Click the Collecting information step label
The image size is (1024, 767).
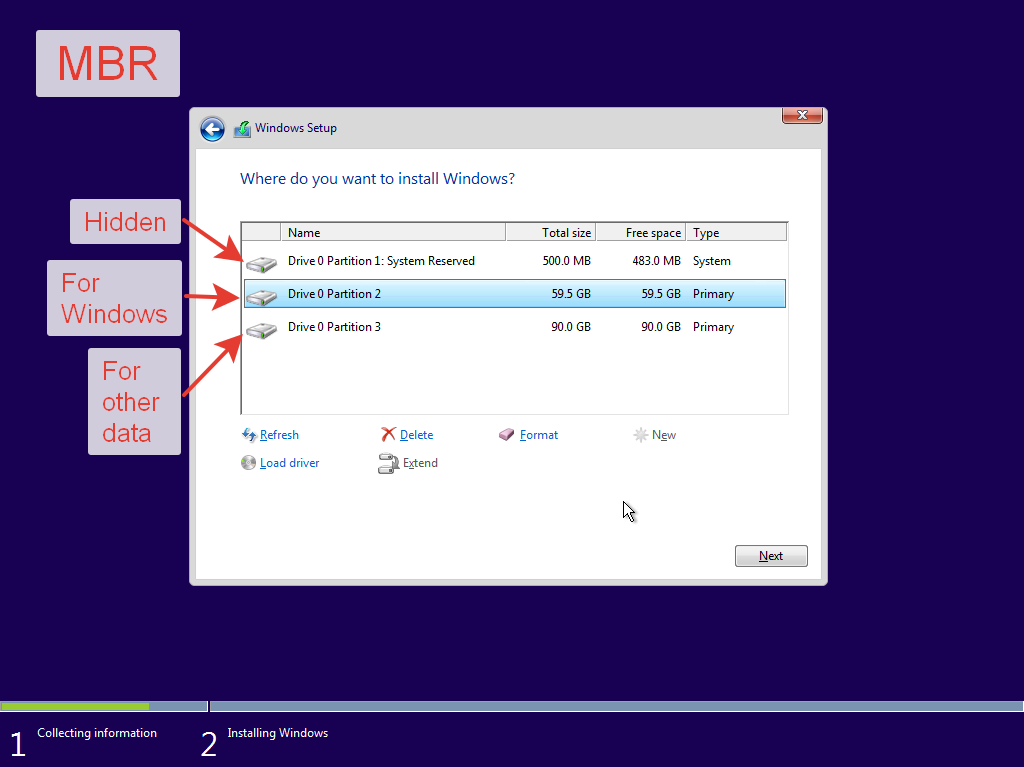pos(97,733)
